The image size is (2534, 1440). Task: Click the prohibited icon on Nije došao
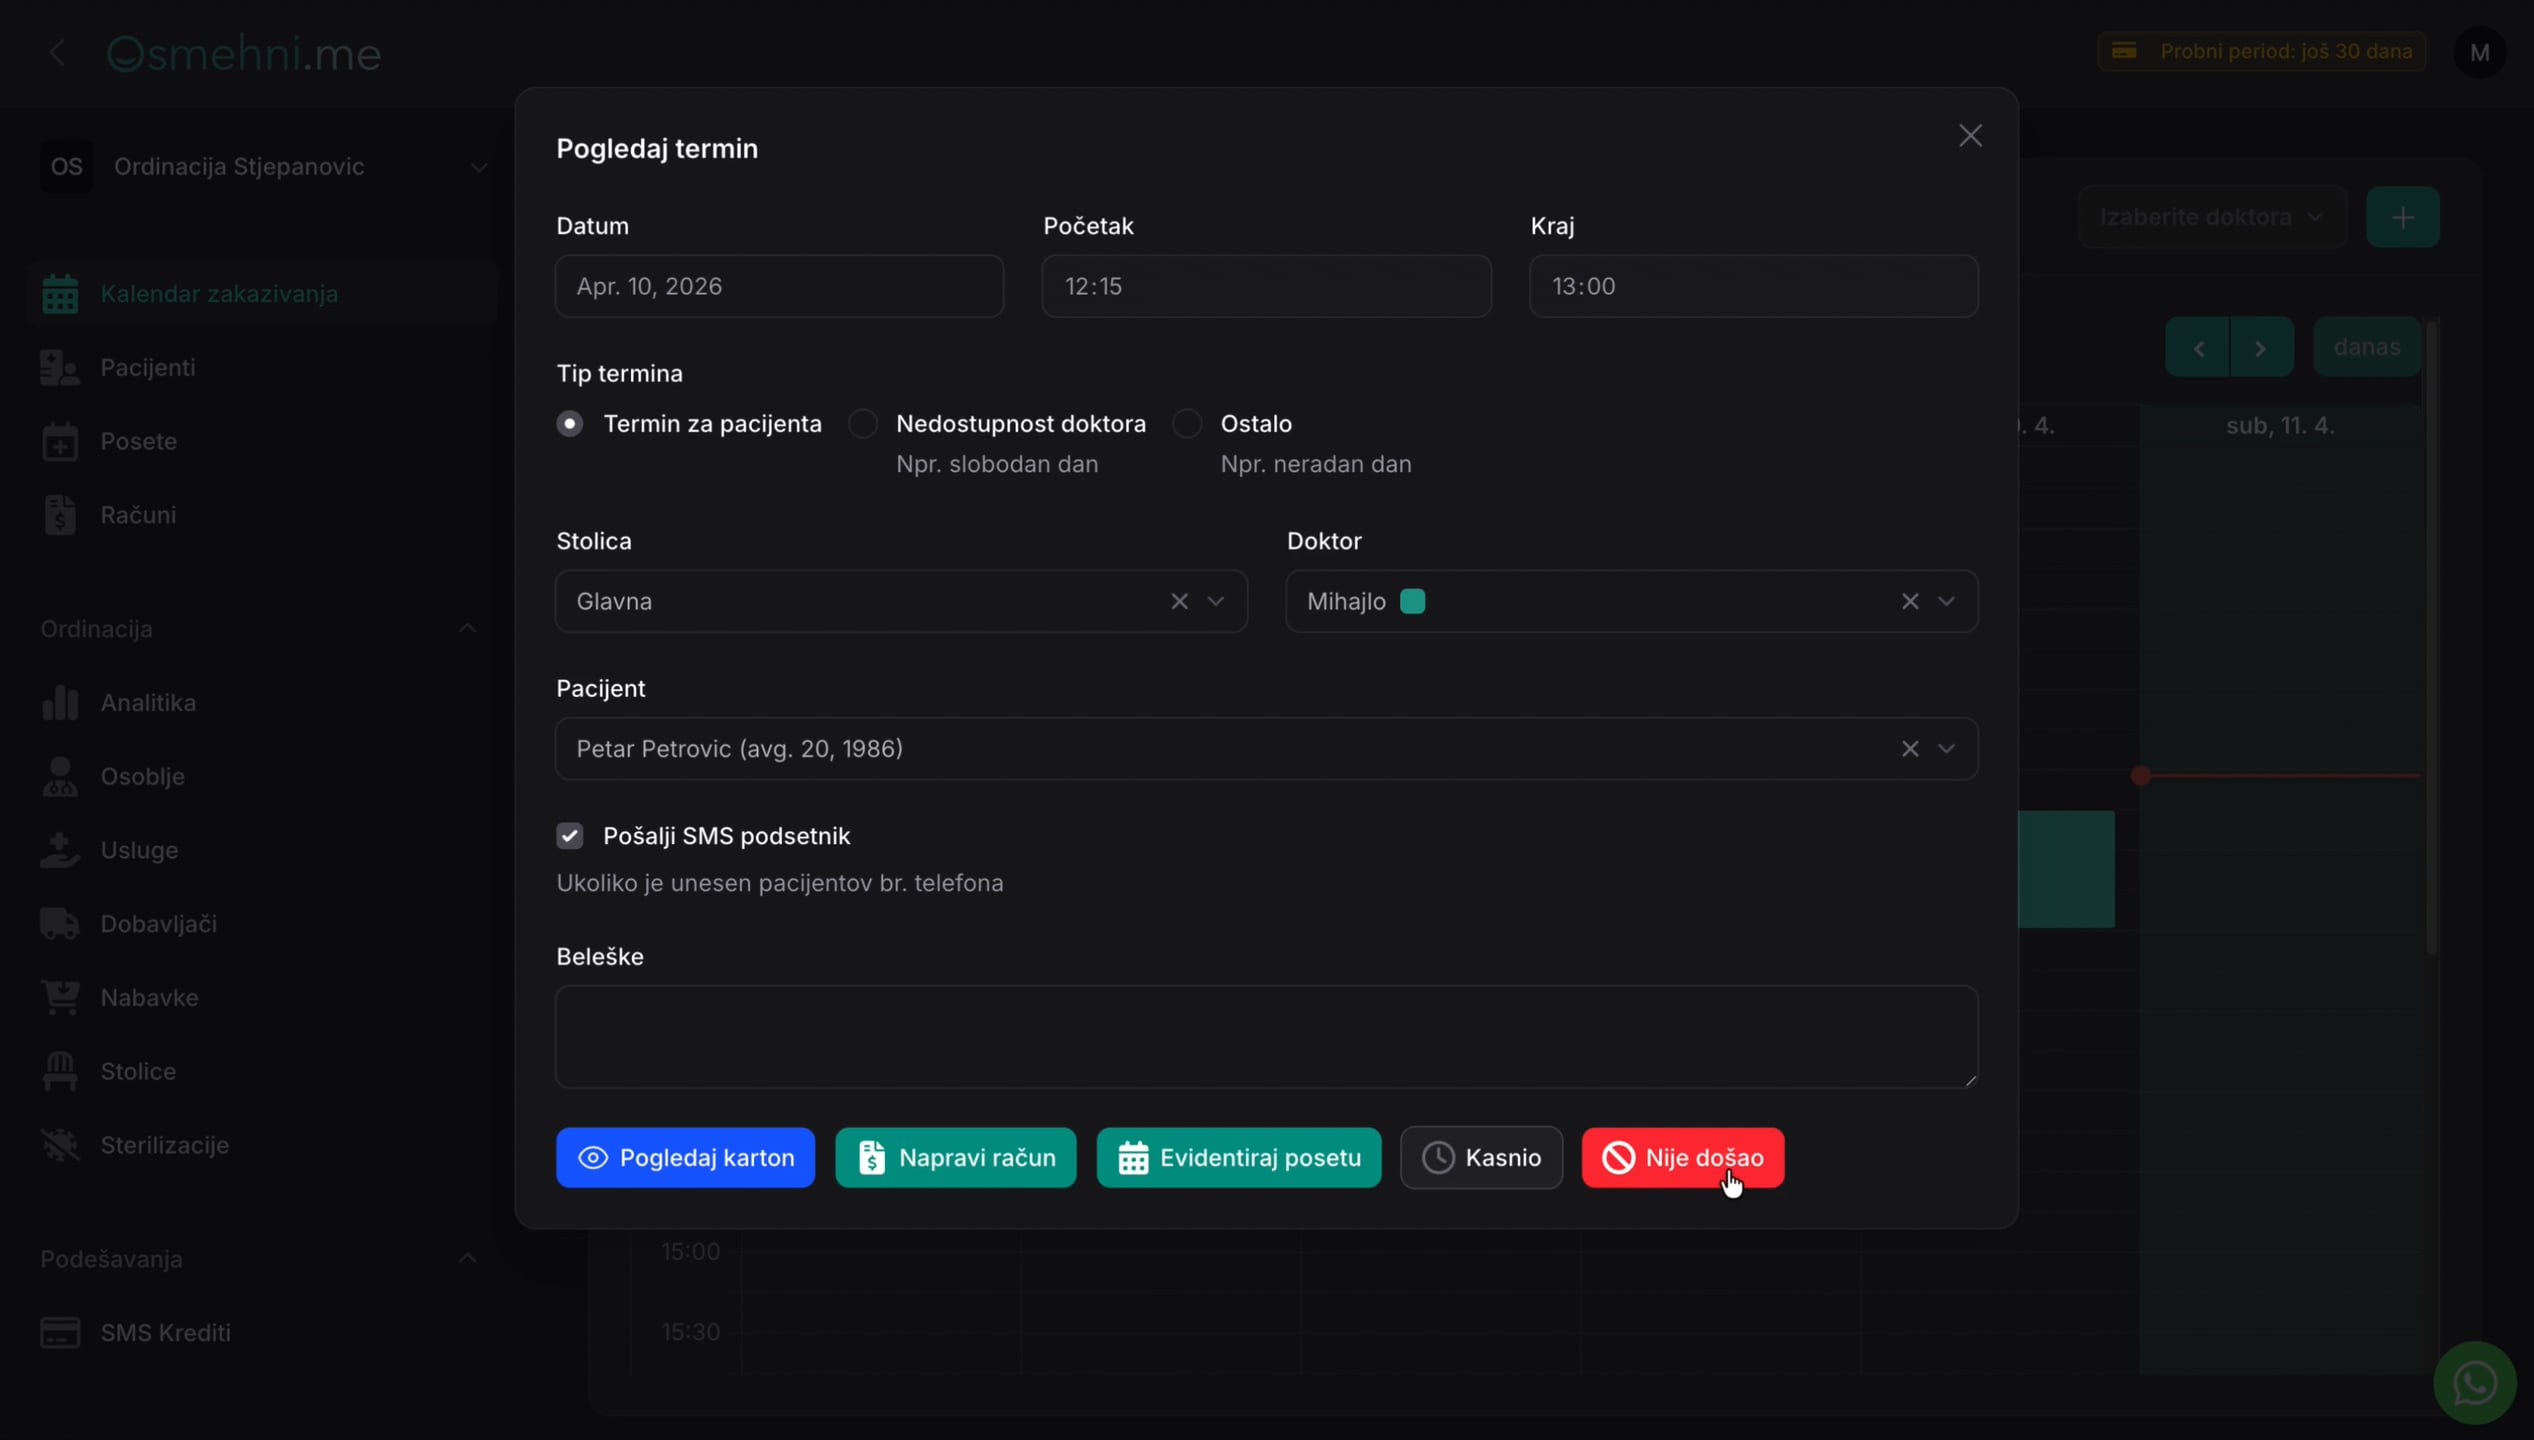tap(1618, 1157)
